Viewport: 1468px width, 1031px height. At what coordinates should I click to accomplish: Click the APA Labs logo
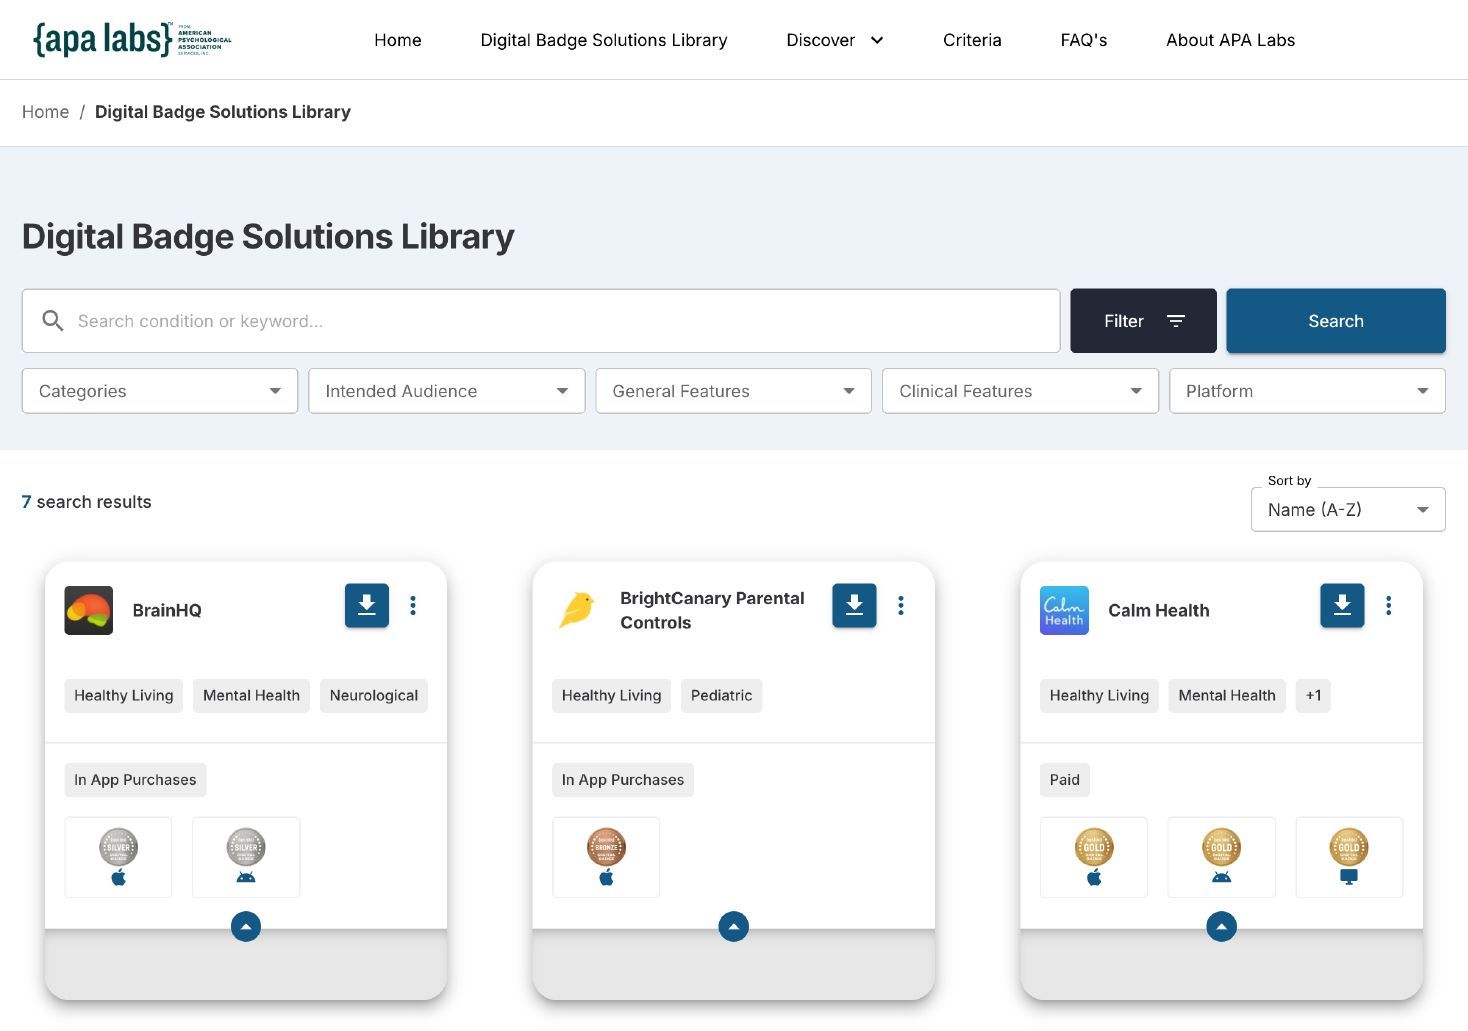(132, 40)
